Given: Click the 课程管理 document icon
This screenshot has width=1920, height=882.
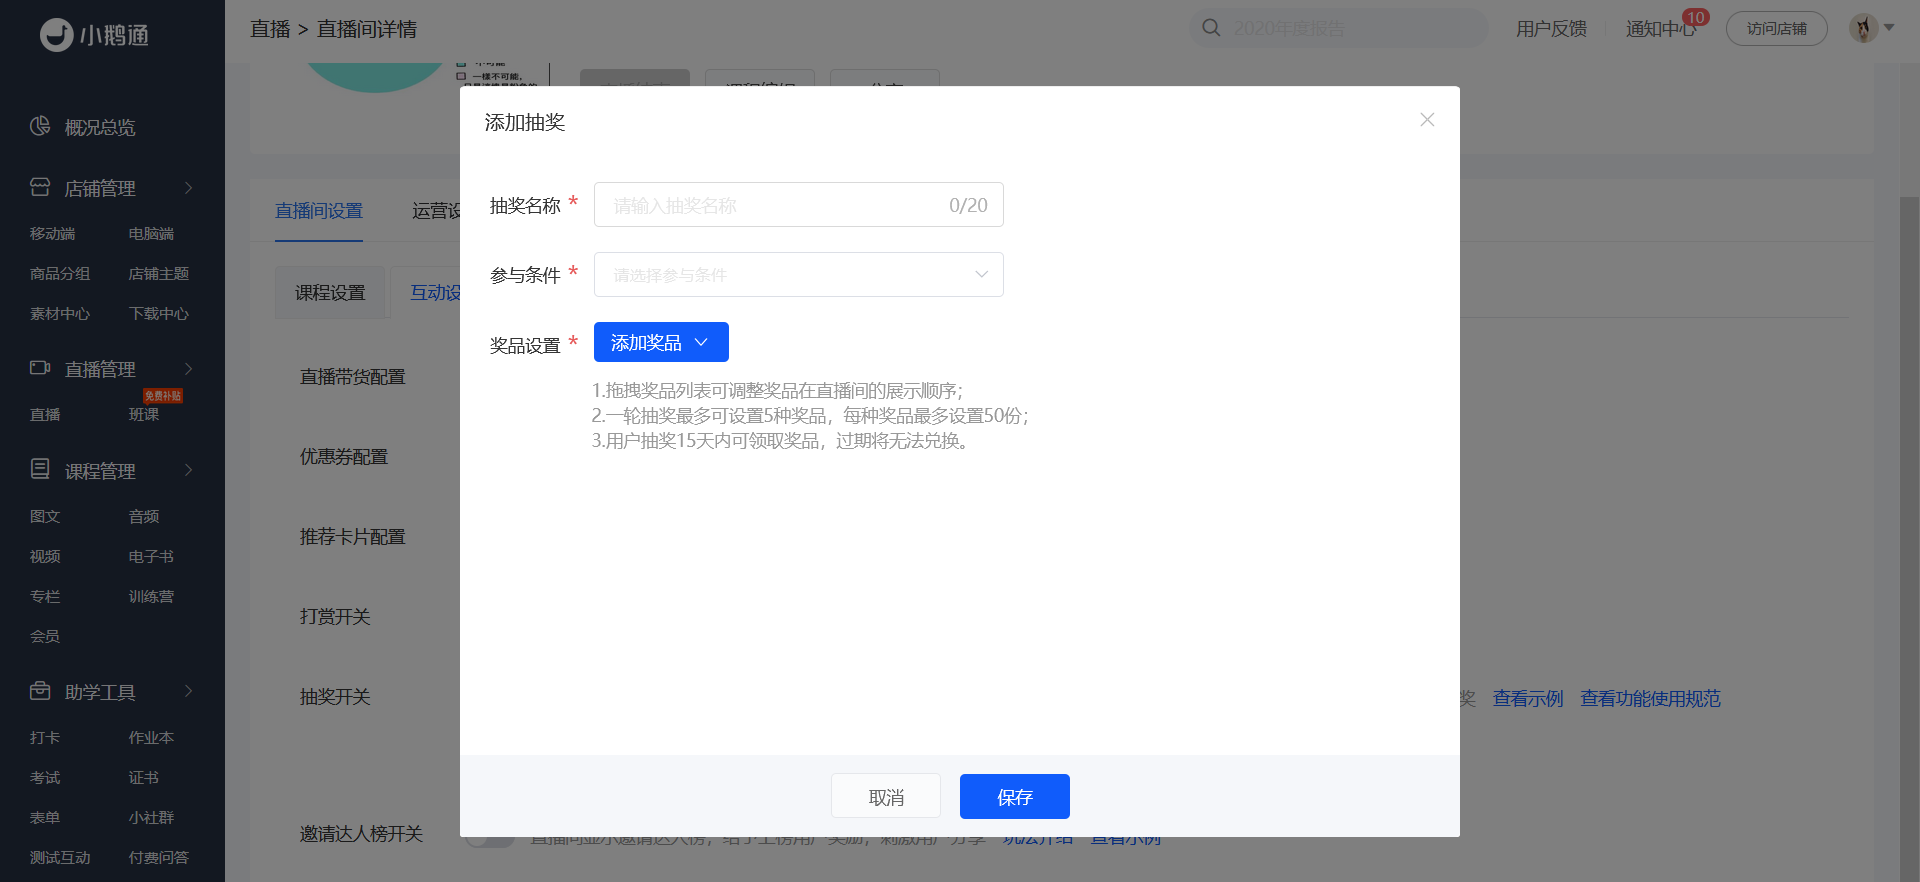Looking at the screenshot, I should tap(40, 469).
